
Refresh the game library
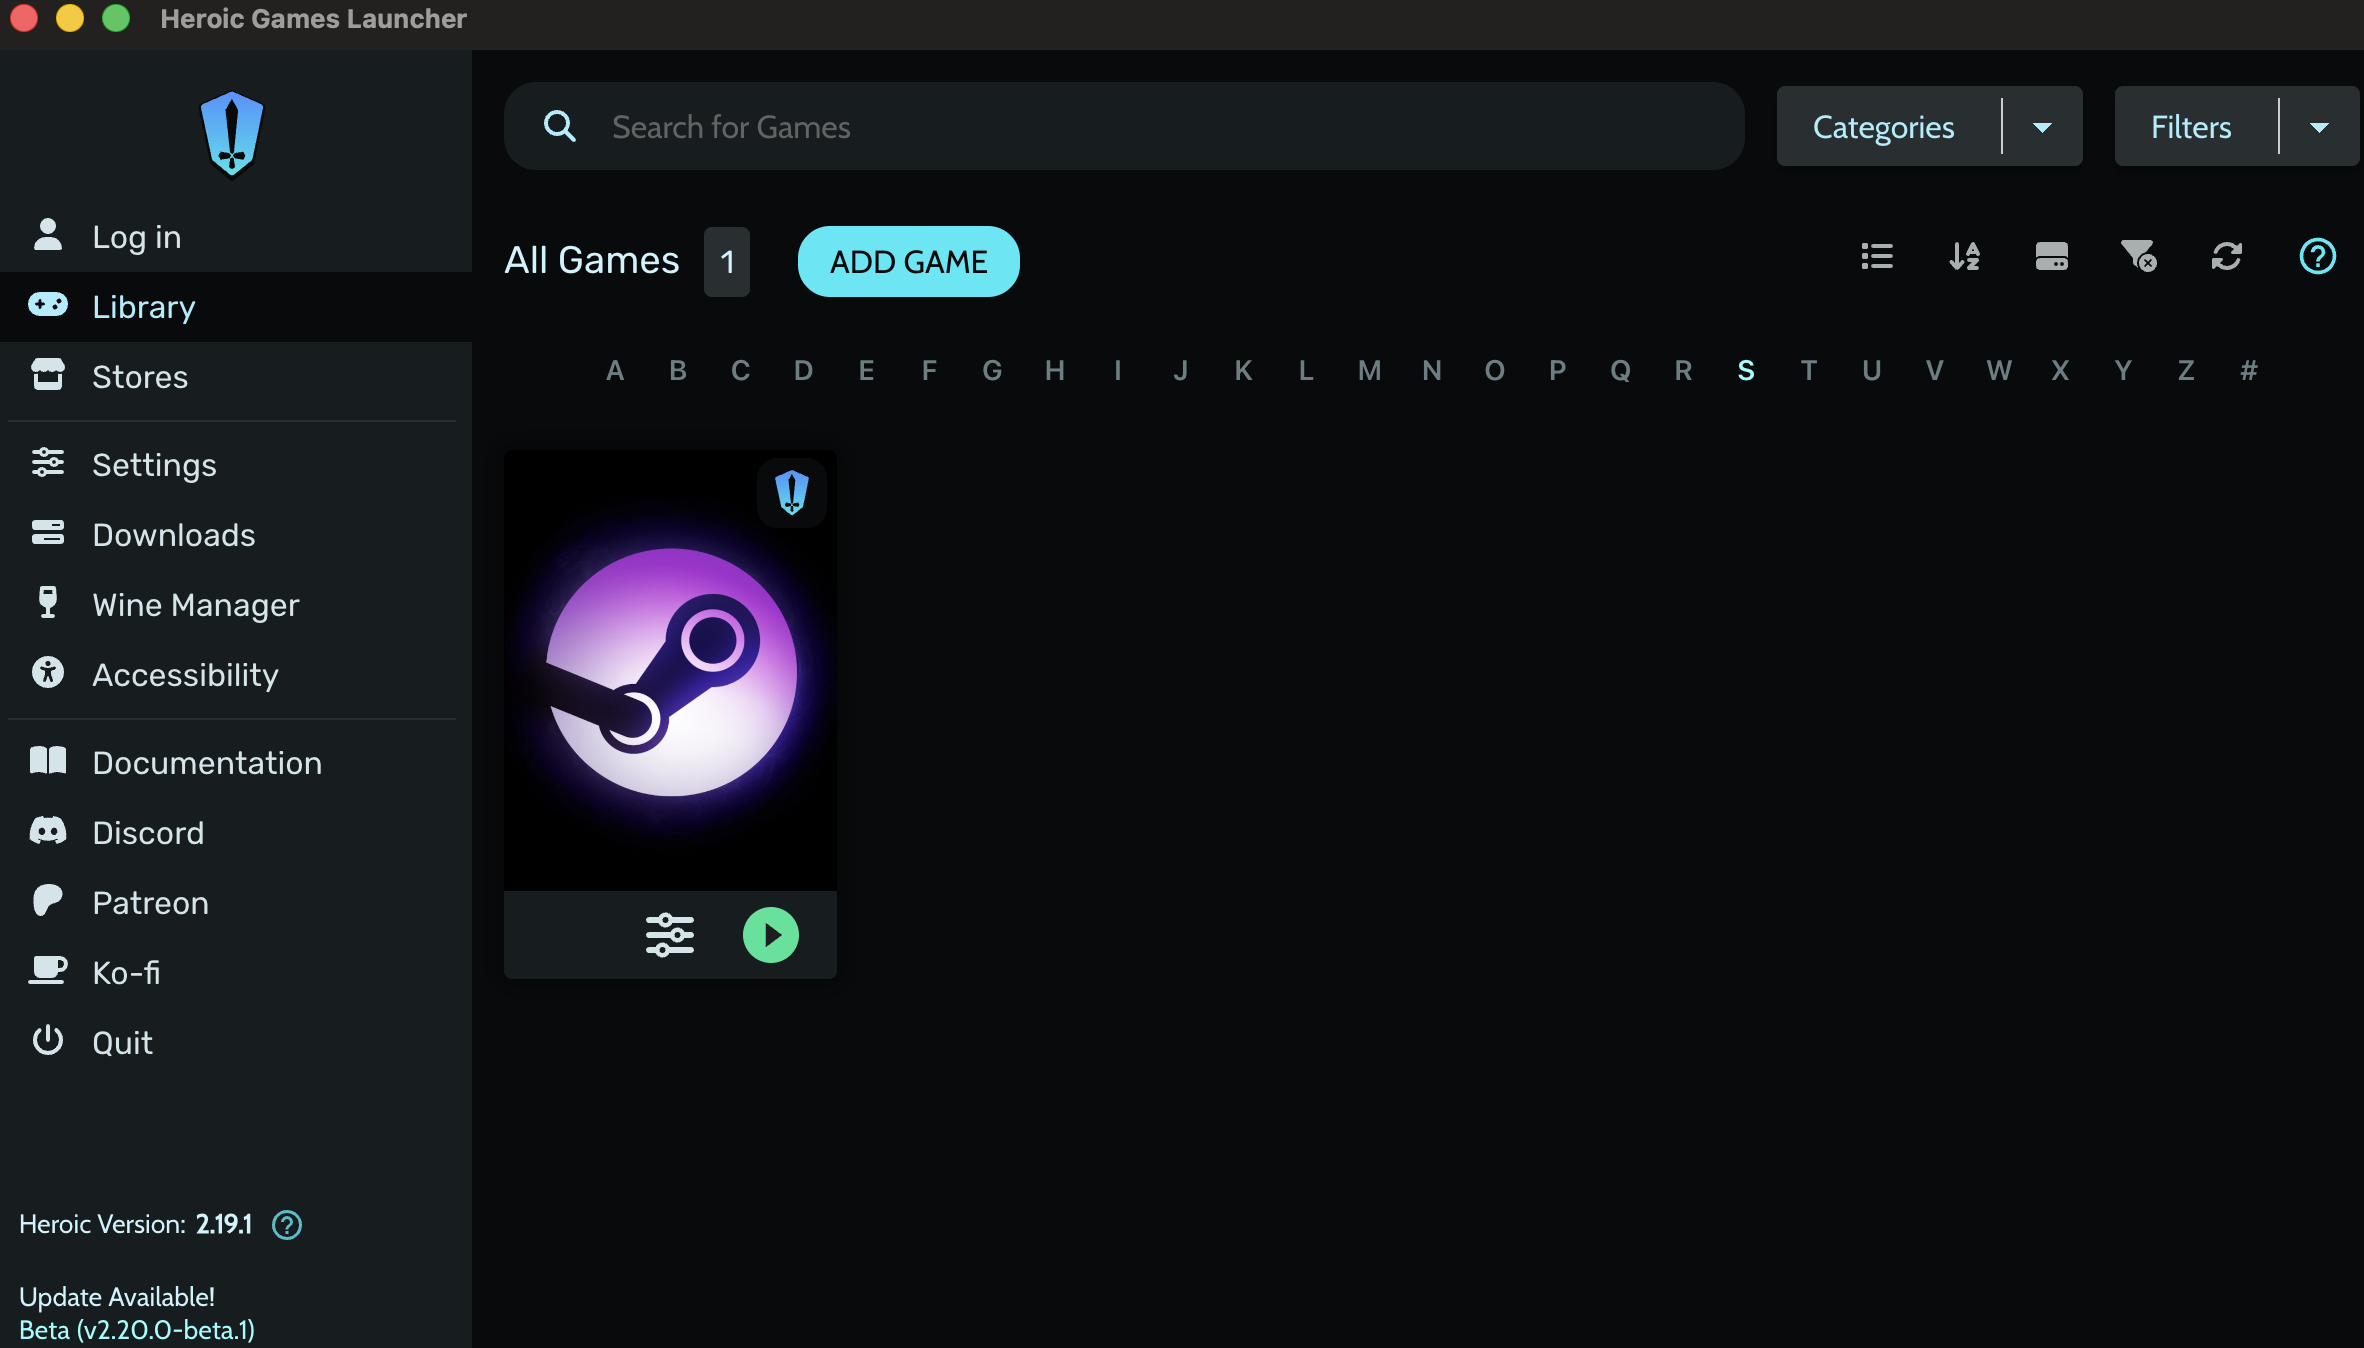(x=2226, y=257)
